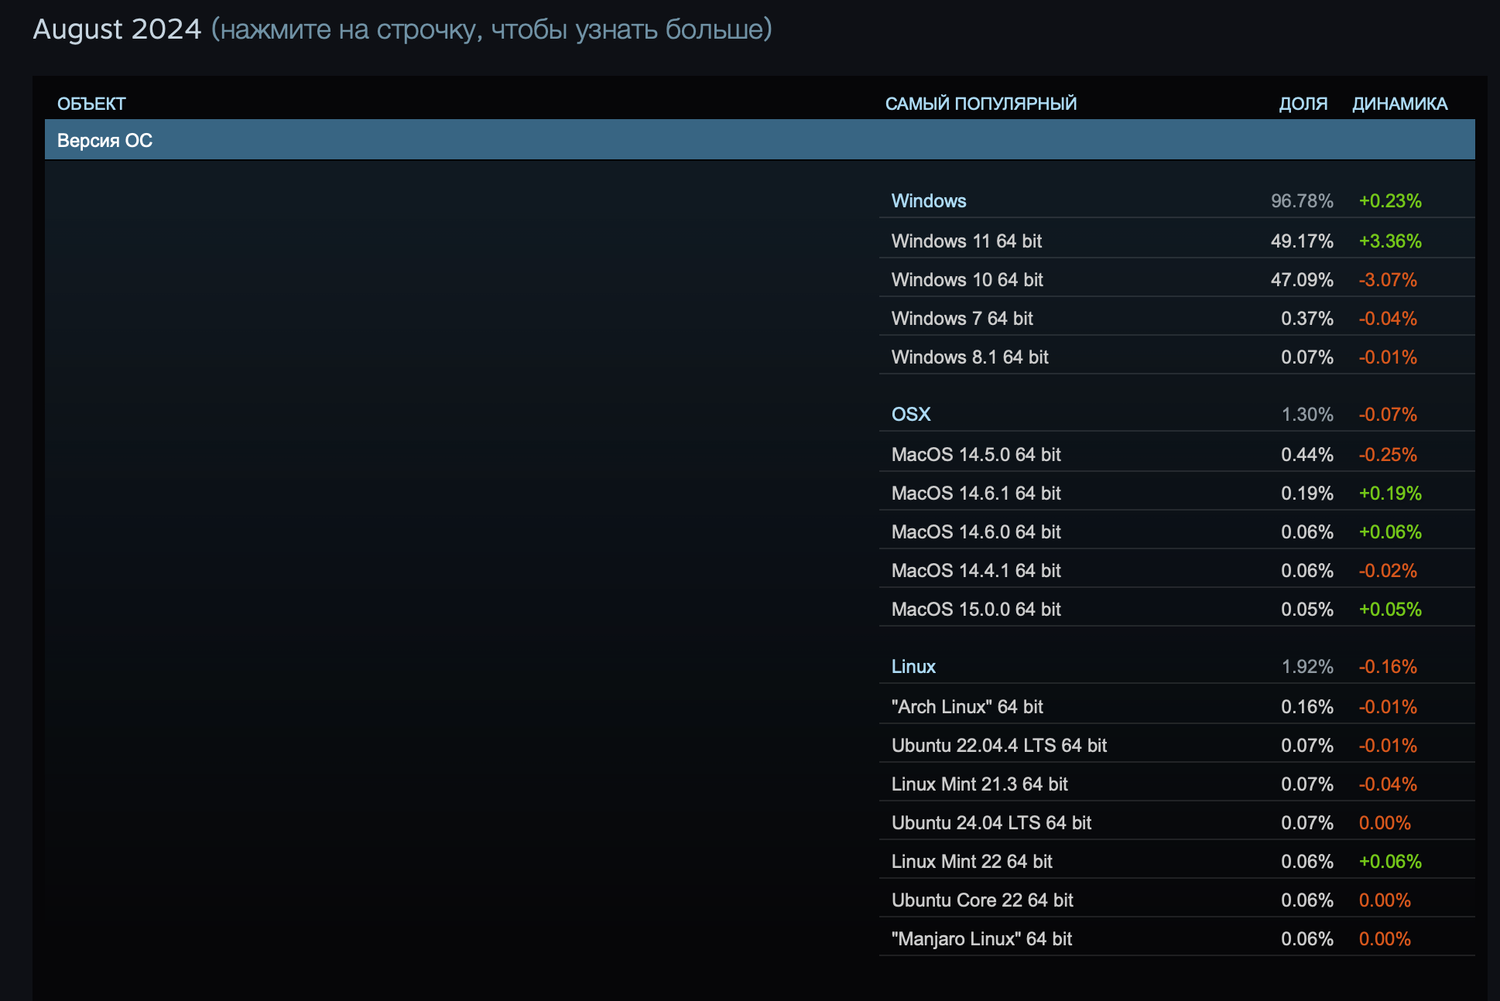
Task: Select the "Windows 7 64 bit" row name
Action: point(962,319)
